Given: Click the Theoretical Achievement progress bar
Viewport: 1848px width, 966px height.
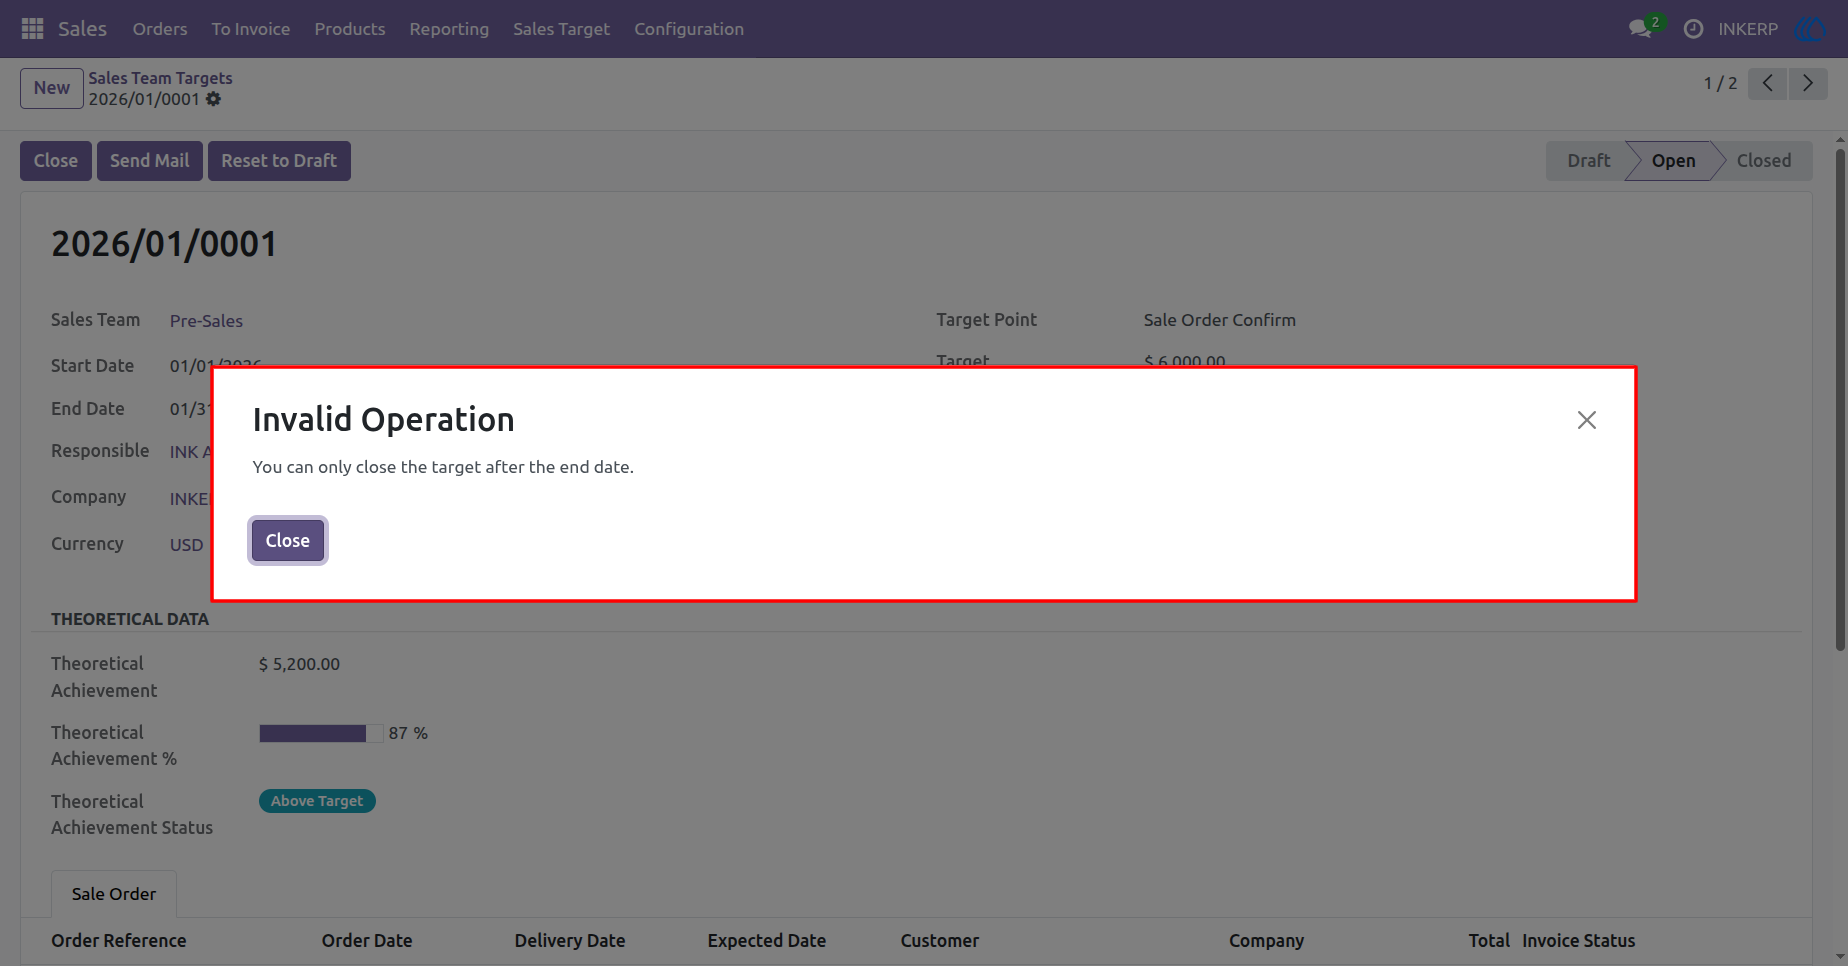Looking at the screenshot, I should click(321, 733).
